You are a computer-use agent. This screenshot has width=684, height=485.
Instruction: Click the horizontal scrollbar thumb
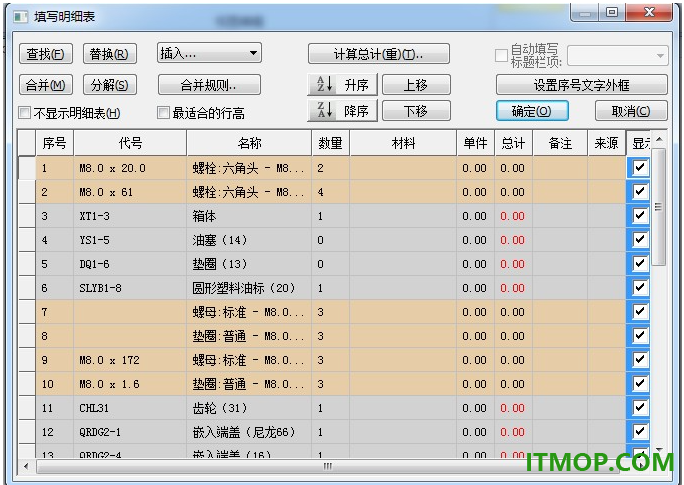pos(328,466)
